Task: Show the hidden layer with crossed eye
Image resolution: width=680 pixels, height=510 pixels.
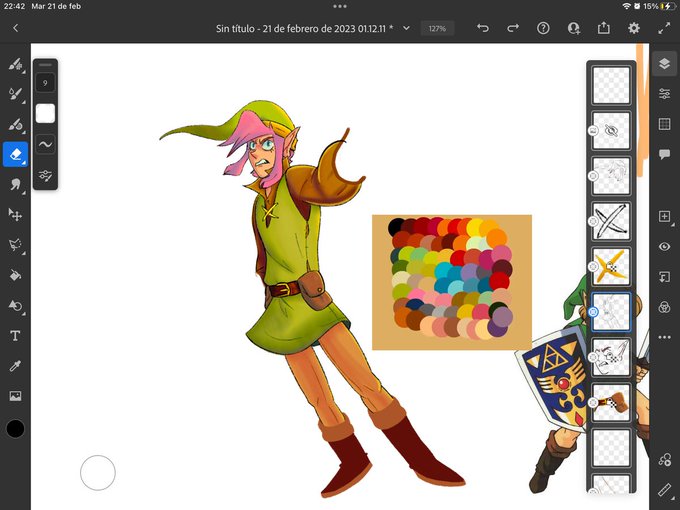Action: (x=611, y=131)
